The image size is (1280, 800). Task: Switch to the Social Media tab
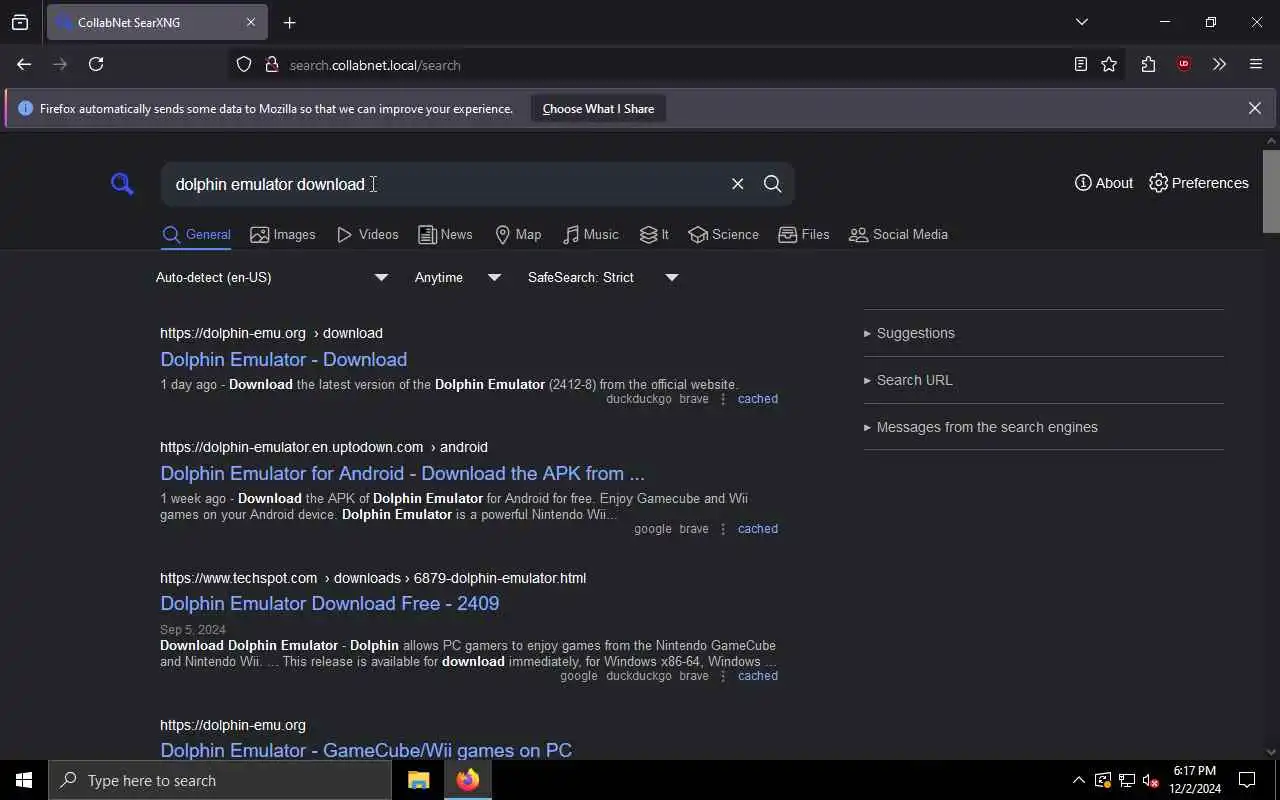coord(899,235)
